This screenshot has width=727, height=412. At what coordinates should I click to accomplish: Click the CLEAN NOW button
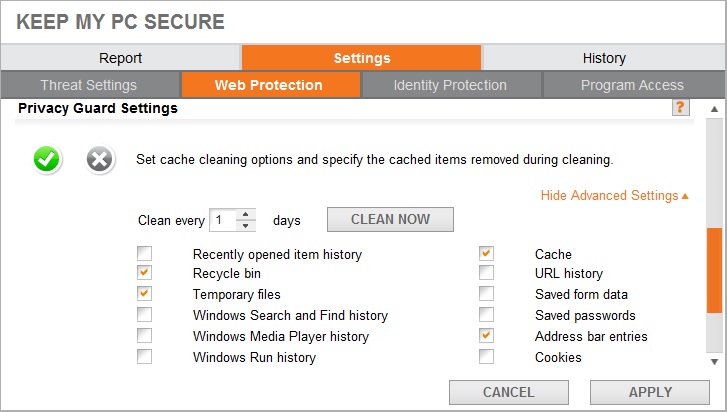click(390, 219)
